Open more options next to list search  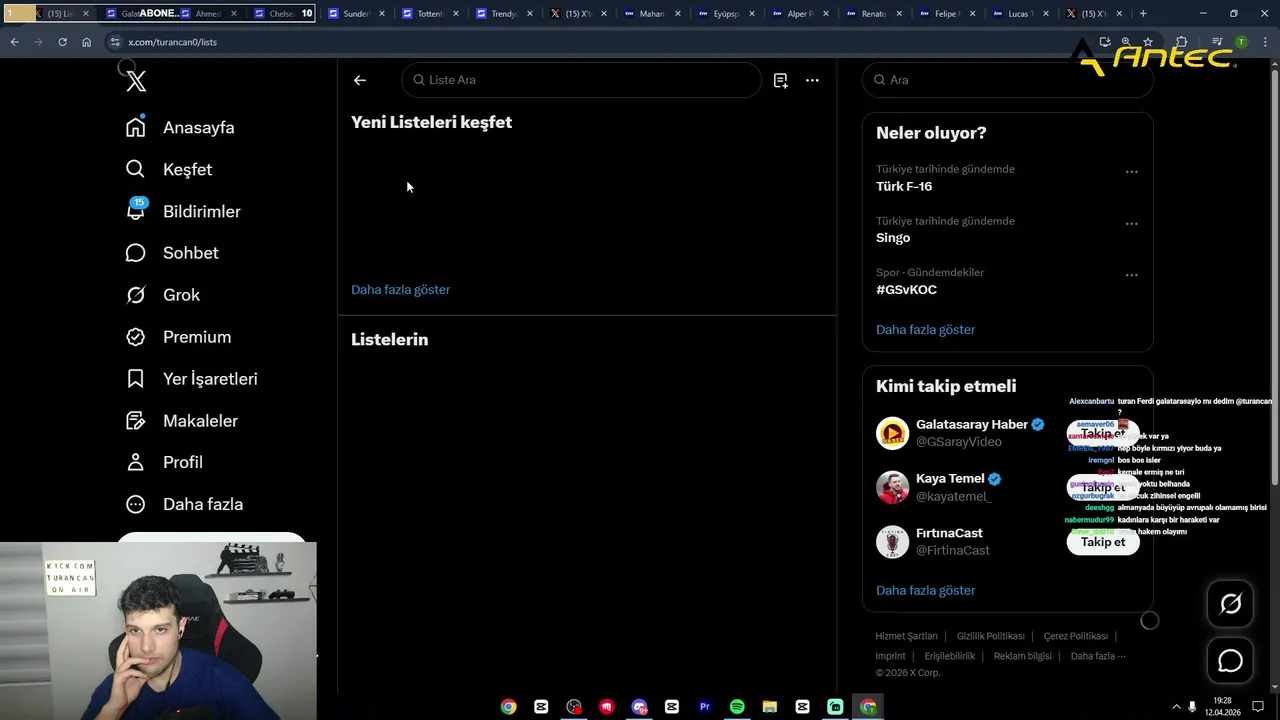pyautogui.click(x=812, y=80)
